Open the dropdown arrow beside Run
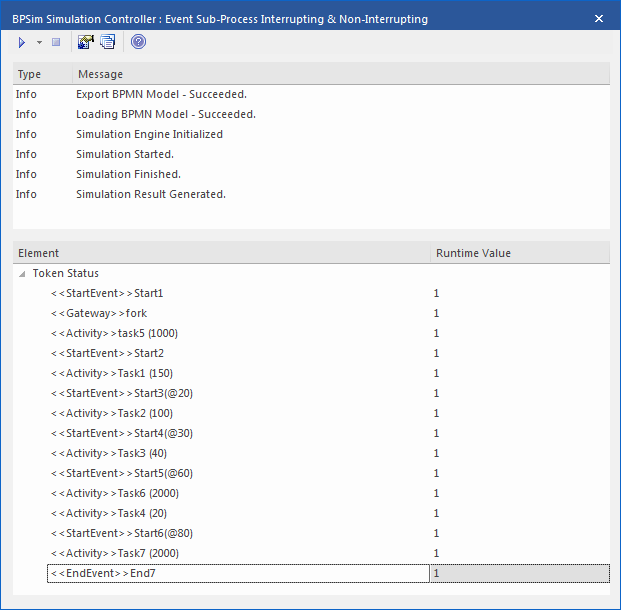Viewport: 621px width, 610px height. [39, 42]
